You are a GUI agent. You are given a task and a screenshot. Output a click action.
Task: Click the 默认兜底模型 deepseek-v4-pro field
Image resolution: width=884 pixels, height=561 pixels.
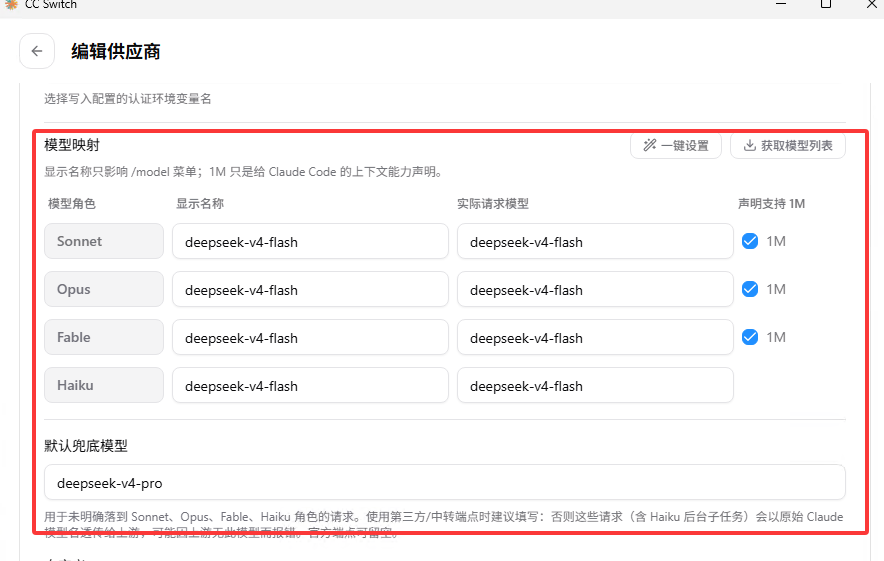[x=445, y=482]
